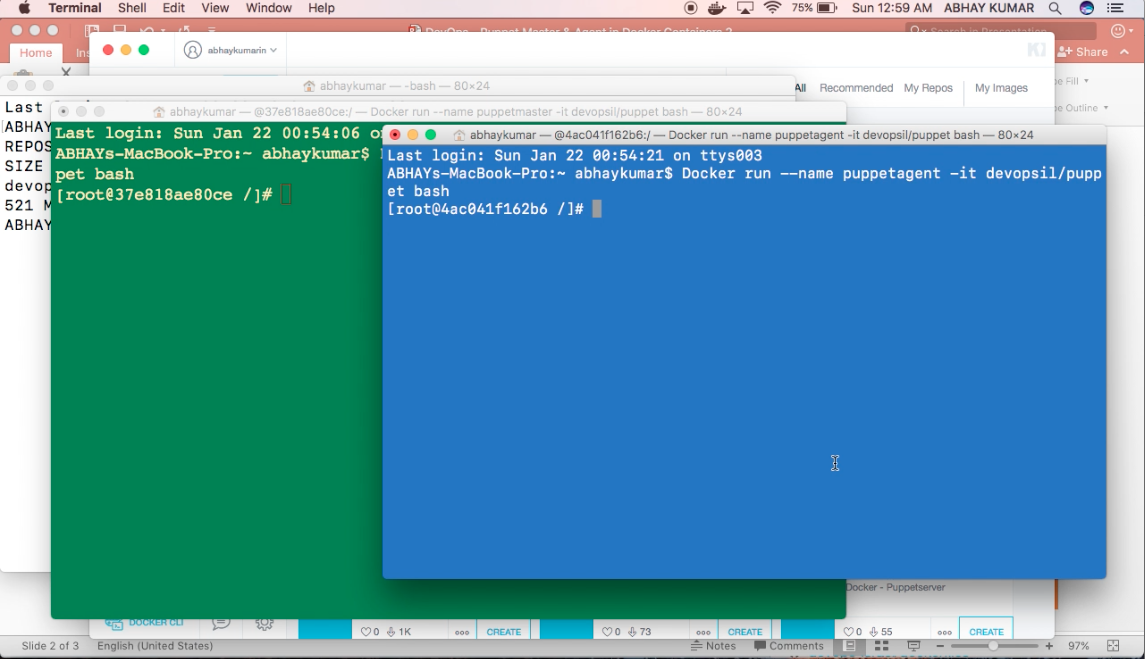Click the heart icon on the 73 card

607,632
